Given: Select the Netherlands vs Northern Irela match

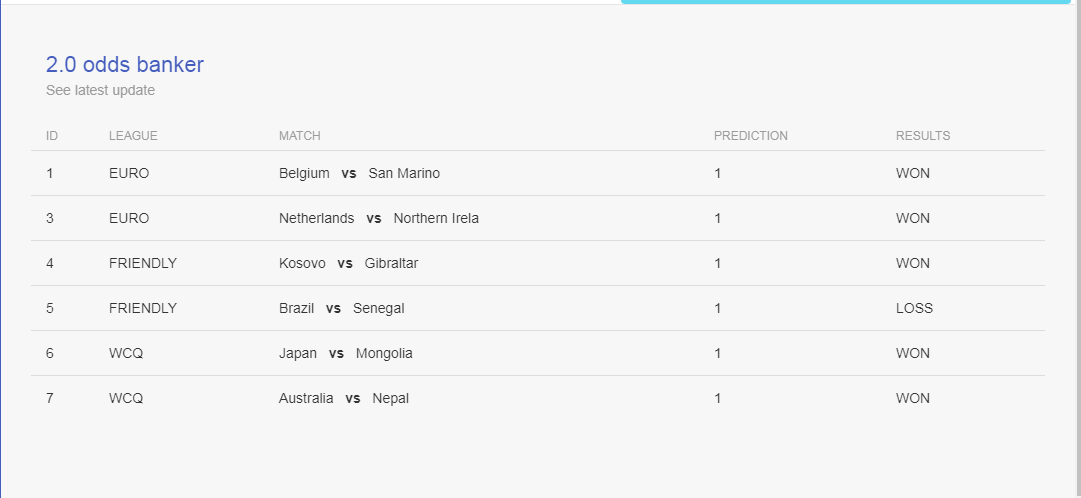Looking at the screenshot, I should tap(378, 218).
